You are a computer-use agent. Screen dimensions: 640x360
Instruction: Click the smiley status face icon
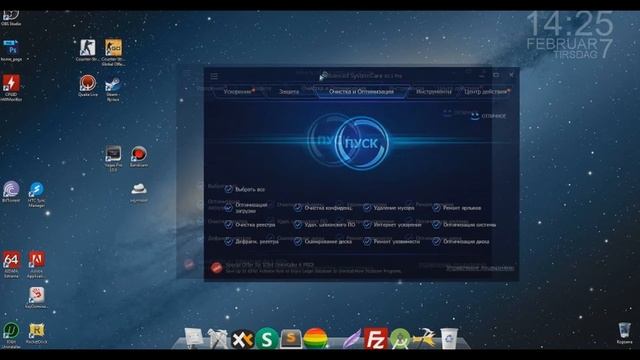coord(475,116)
